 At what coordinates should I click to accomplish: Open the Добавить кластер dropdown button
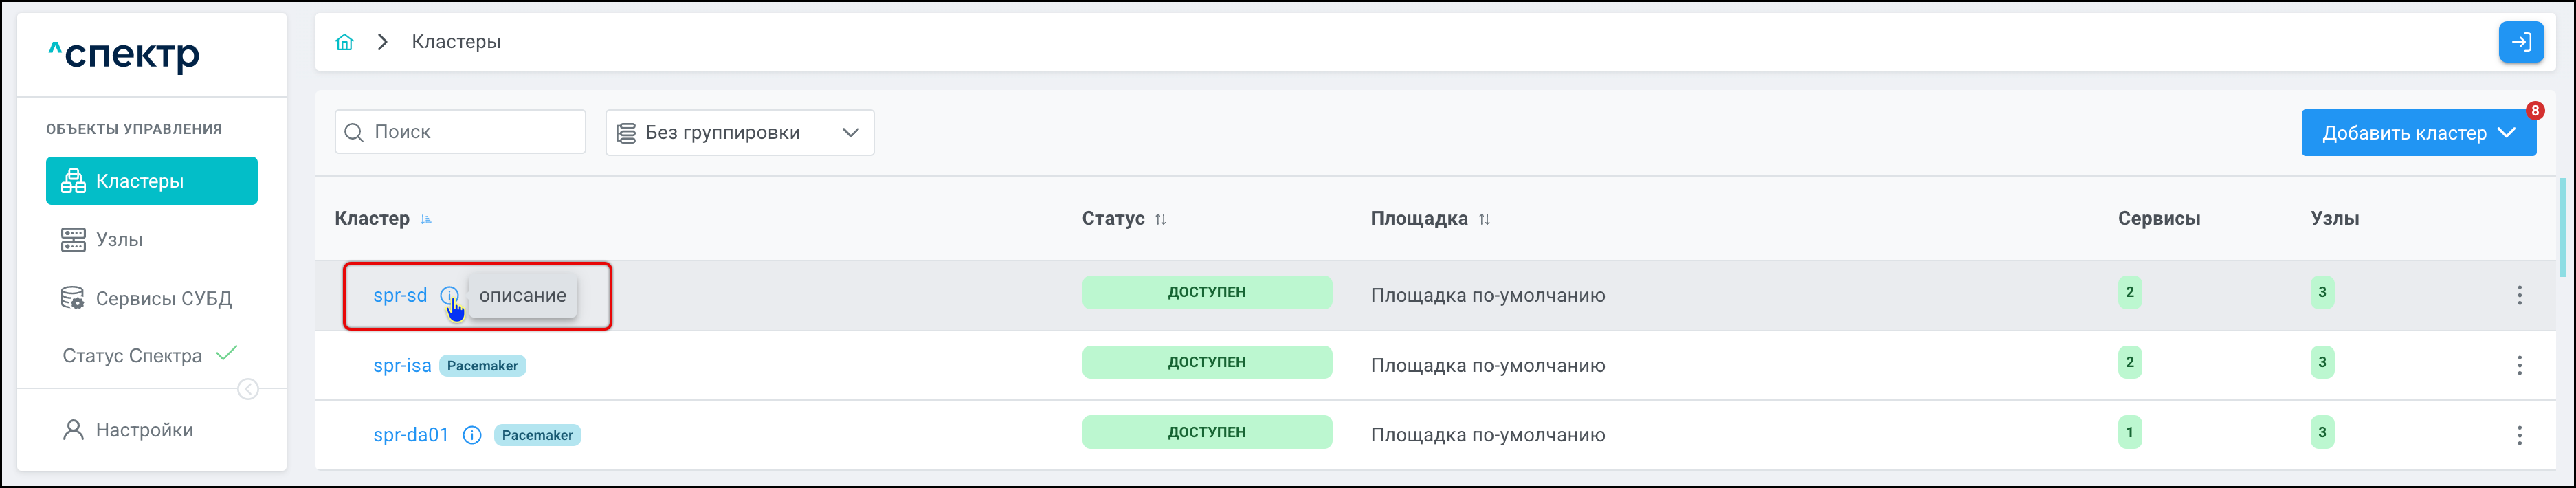click(x=2417, y=133)
